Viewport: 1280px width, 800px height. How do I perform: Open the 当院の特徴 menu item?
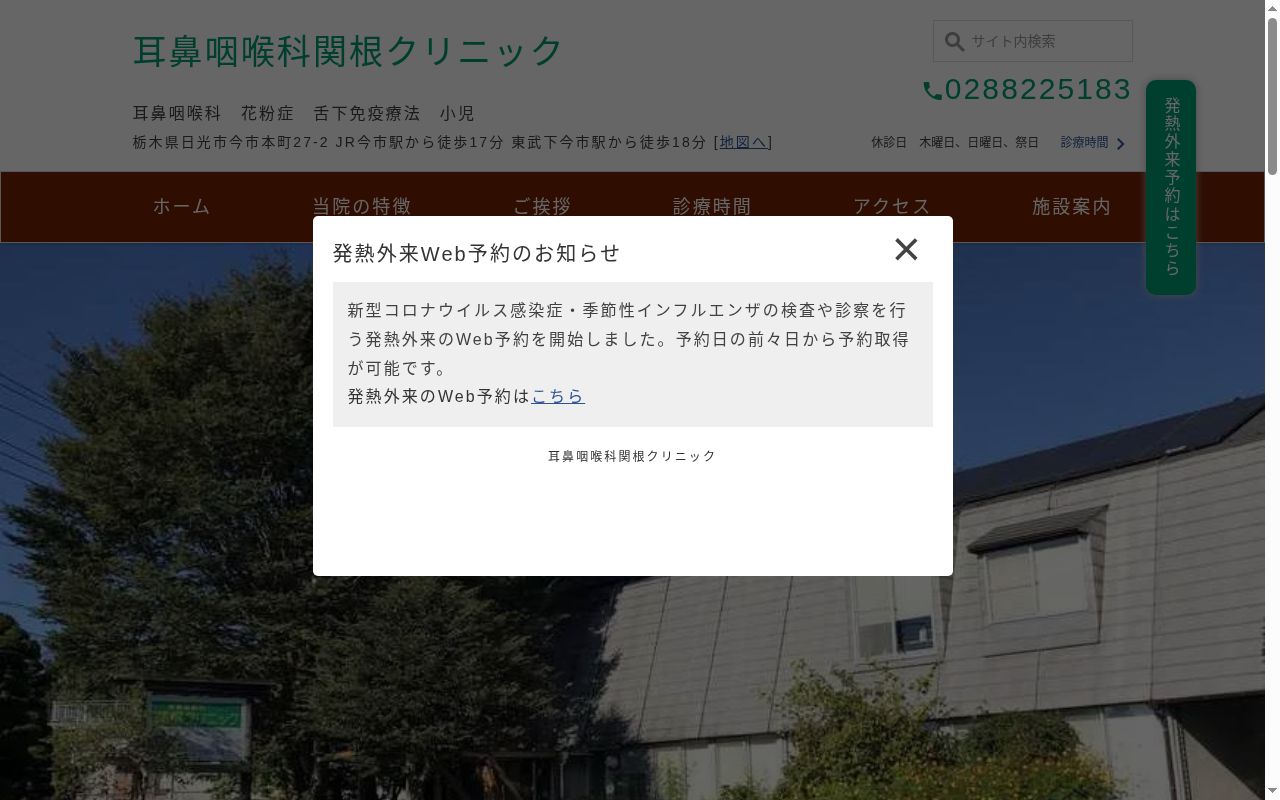coord(362,207)
